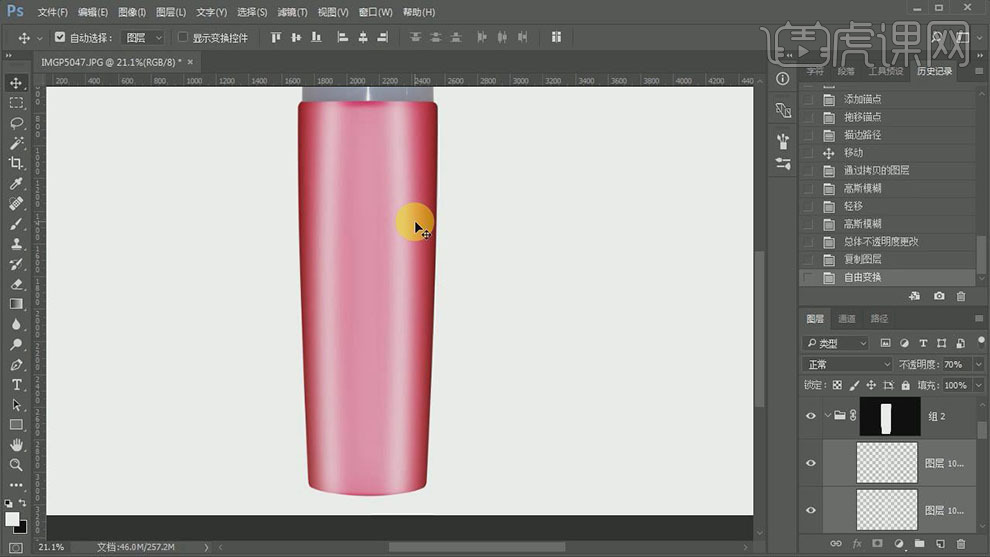990x557 pixels.
Task: Click the delete layer trash icon
Action: coord(961,544)
